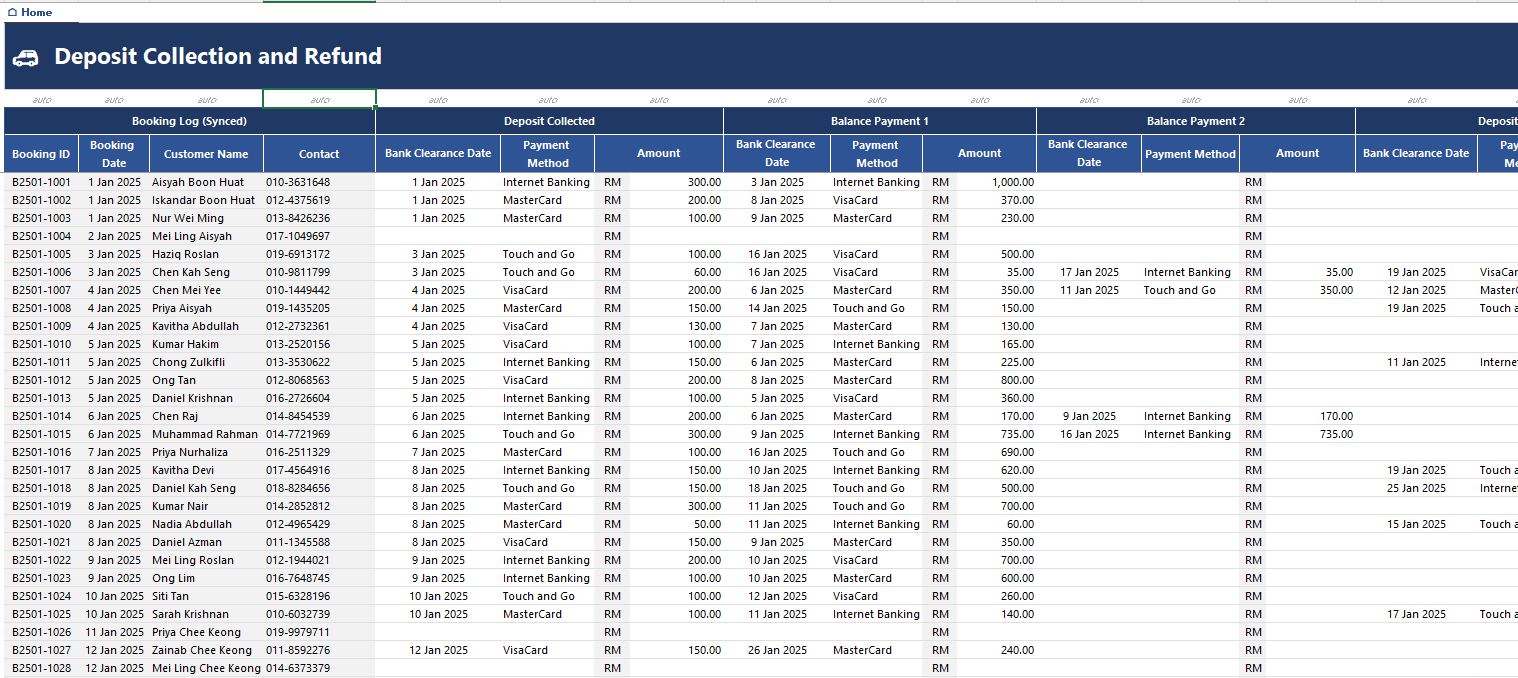The height and width of the screenshot is (678, 1518).
Task: Click the 165.00 amount cell
Action: point(1018,344)
